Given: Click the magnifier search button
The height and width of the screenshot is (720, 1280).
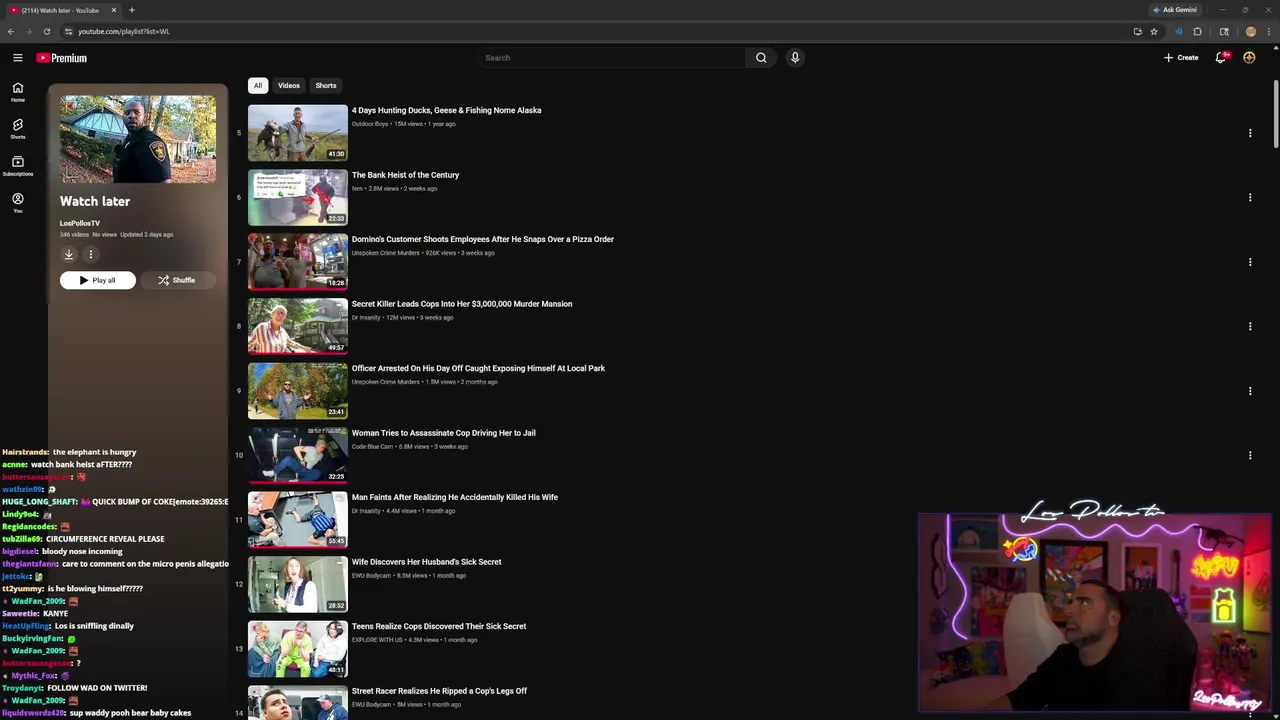Looking at the screenshot, I should coord(761,58).
